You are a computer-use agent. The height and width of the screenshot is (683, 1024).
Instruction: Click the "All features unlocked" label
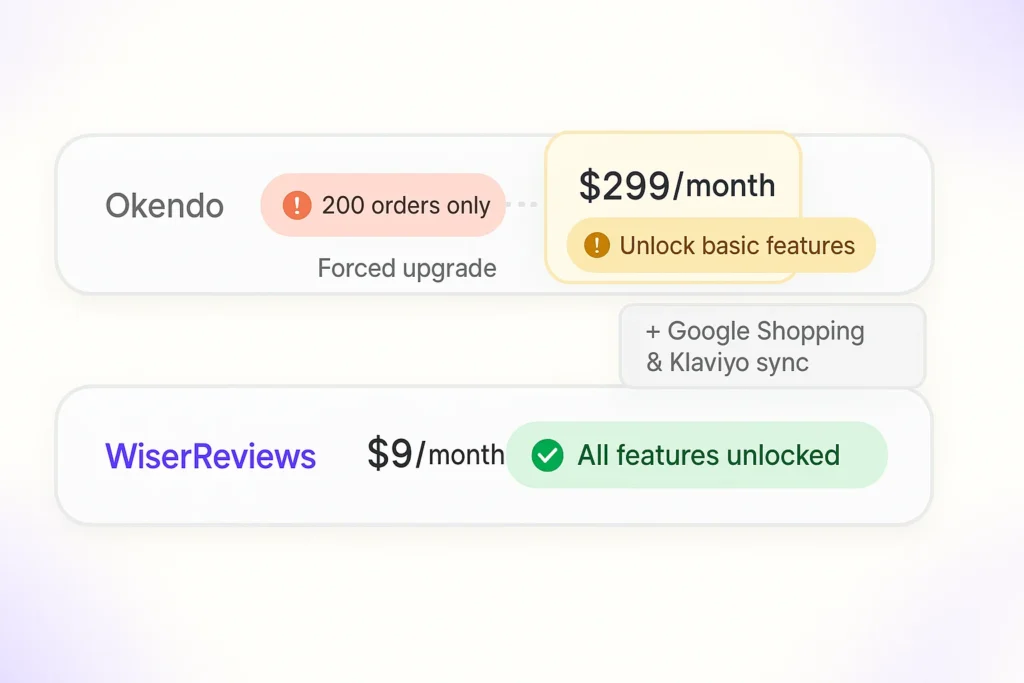[x=708, y=456]
